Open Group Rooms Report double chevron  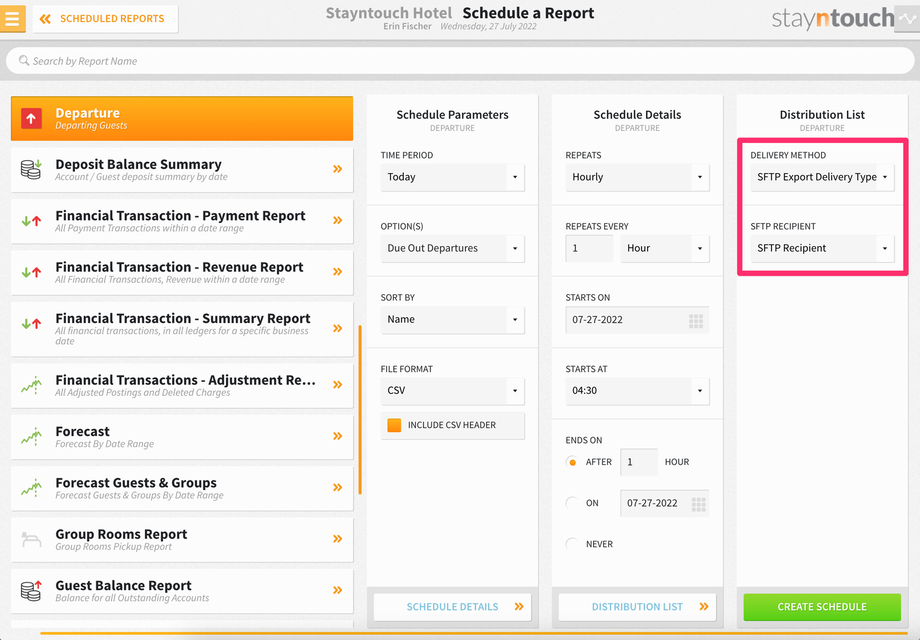click(x=337, y=539)
